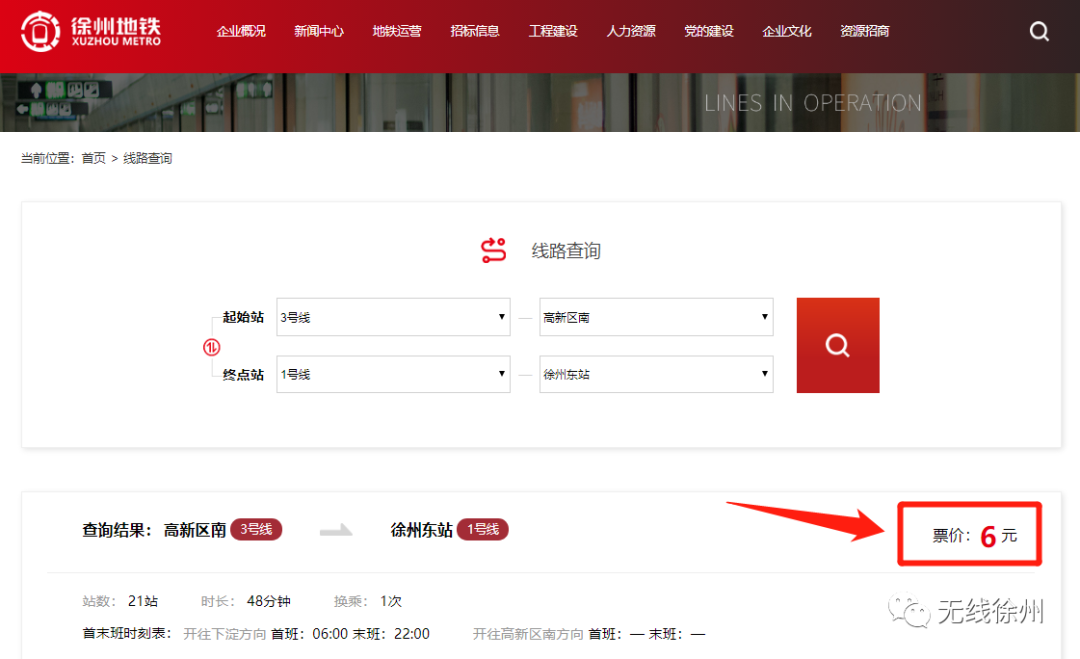Open the 招标信息 menu
Image resolution: width=1080 pixels, height=659 pixels.
[x=475, y=31]
